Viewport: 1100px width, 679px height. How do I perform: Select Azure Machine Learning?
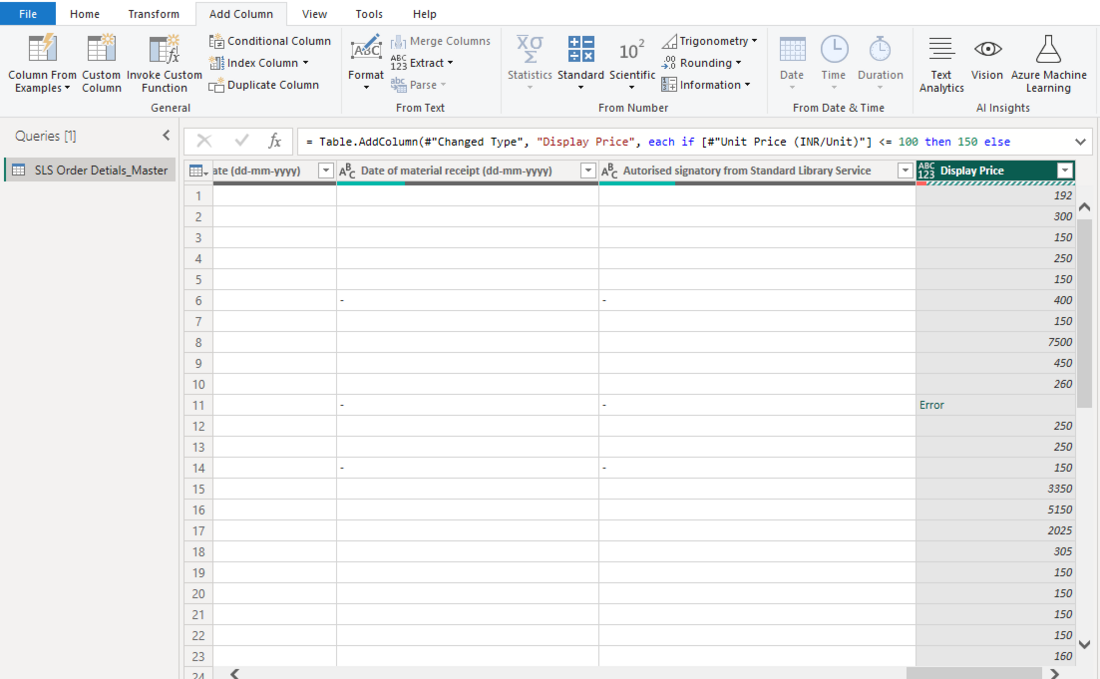click(x=1048, y=63)
